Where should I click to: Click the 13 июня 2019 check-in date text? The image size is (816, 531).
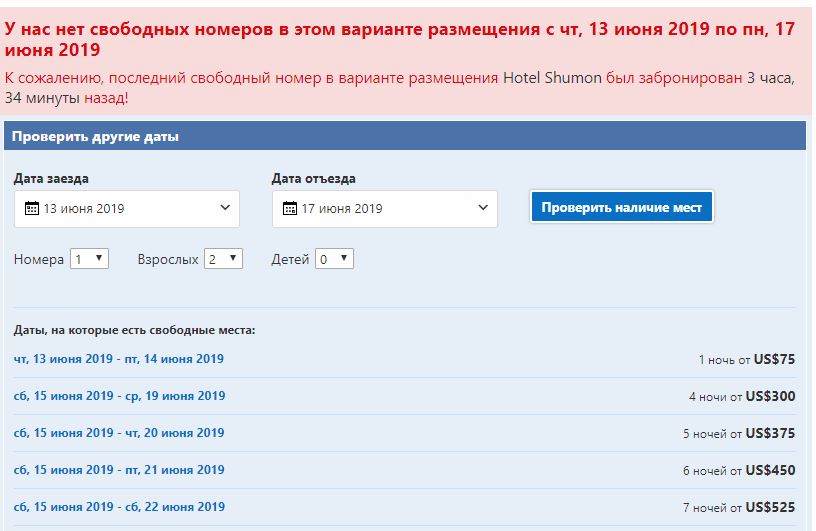[84, 209]
